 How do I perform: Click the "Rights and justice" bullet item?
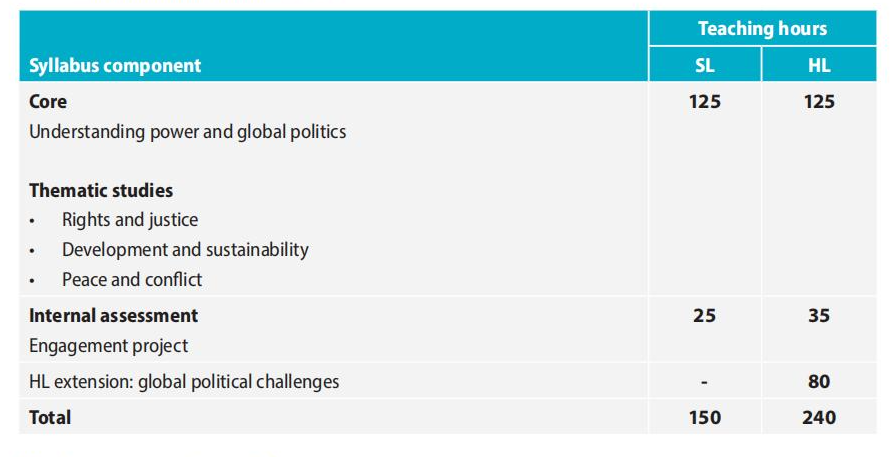coord(130,220)
